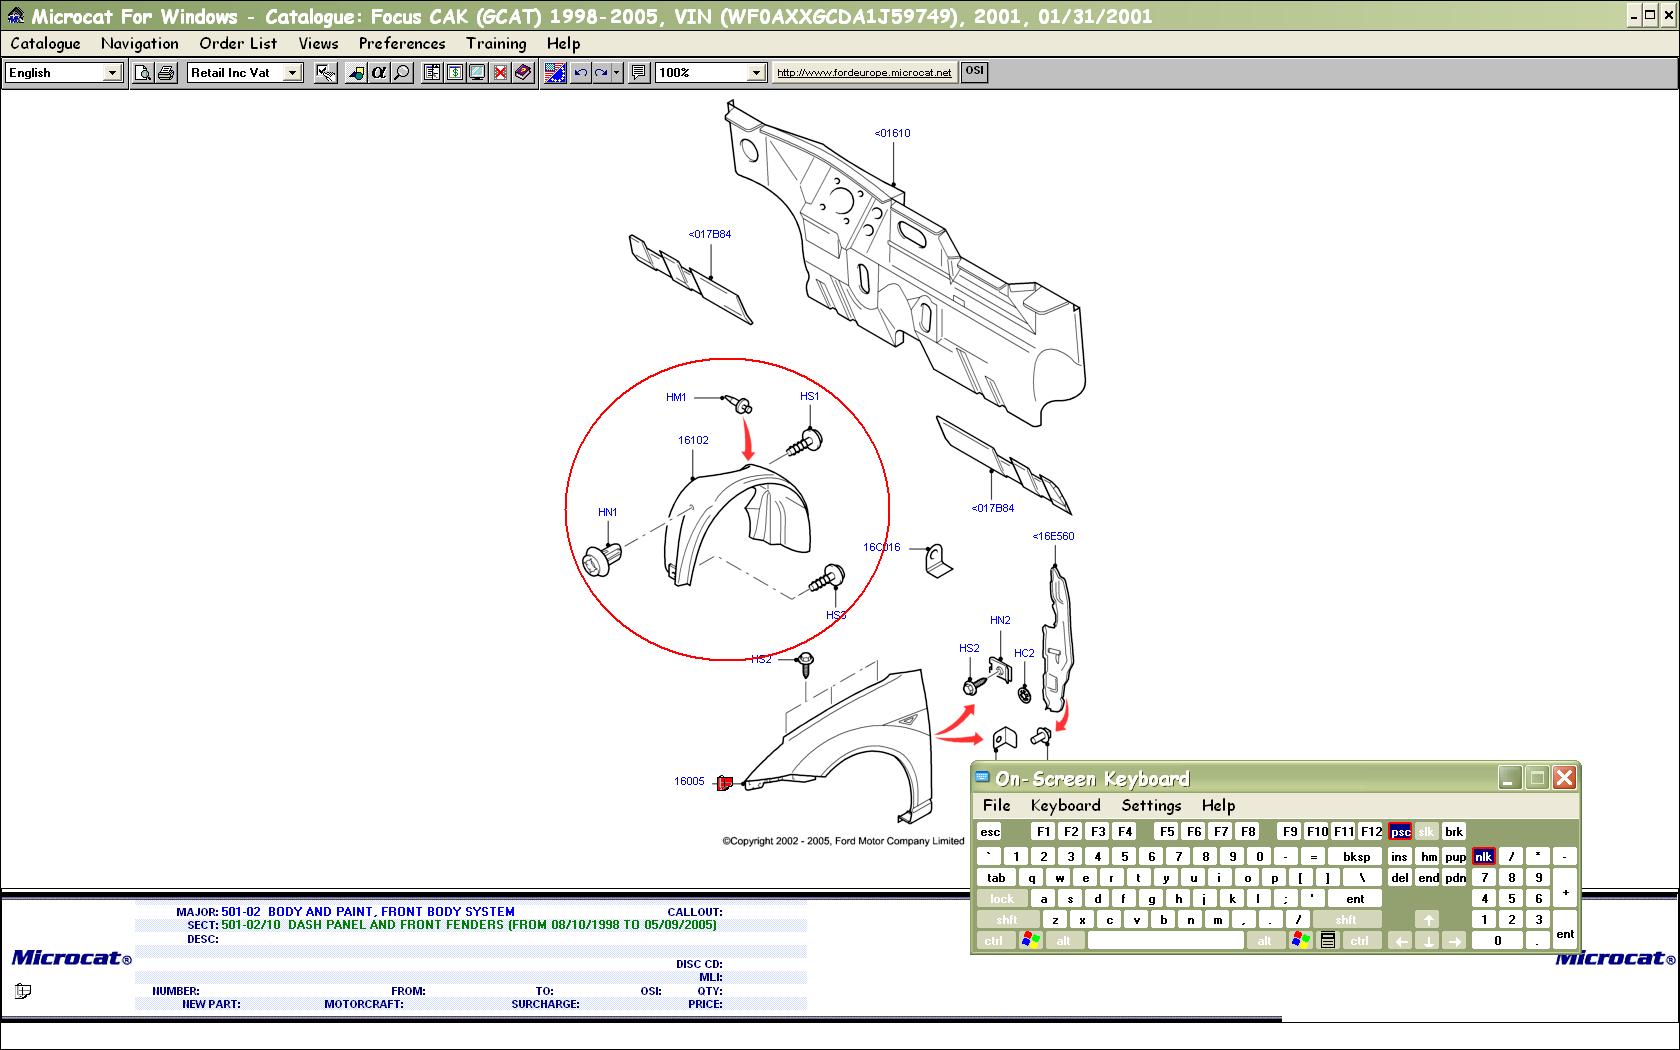
Task: Click the dollar sign price icon
Action: 455,73
